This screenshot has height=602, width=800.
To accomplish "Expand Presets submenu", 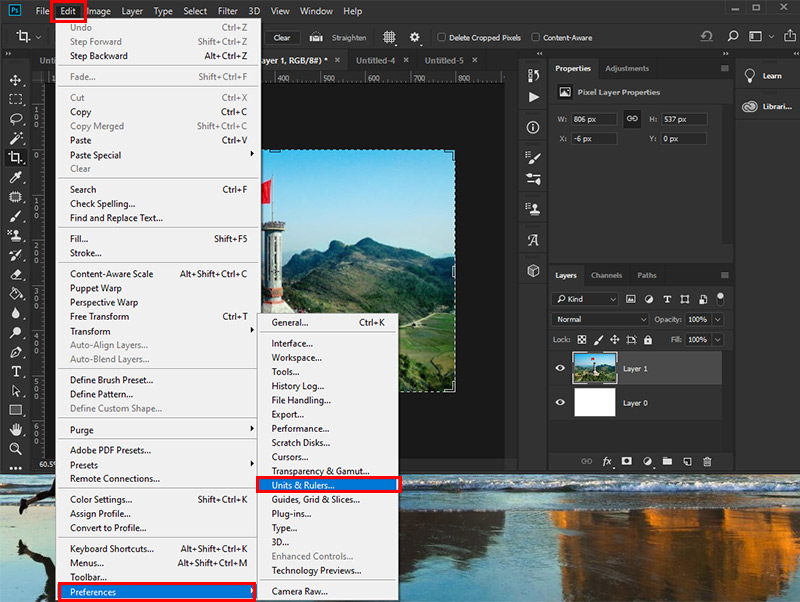I will pos(159,465).
